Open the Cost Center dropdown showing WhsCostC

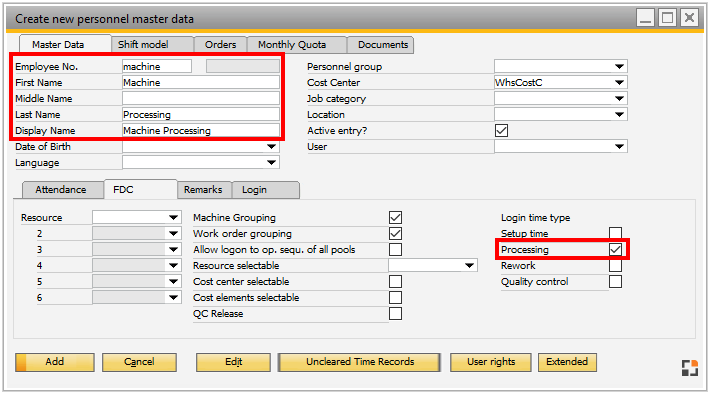pos(619,82)
